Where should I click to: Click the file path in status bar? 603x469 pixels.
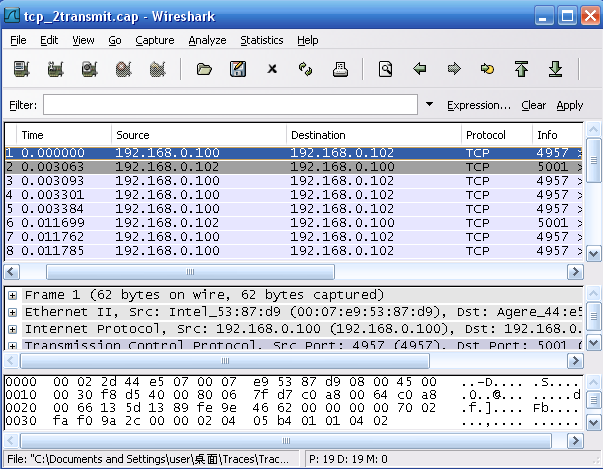pyautogui.click(x=148, y=459)
